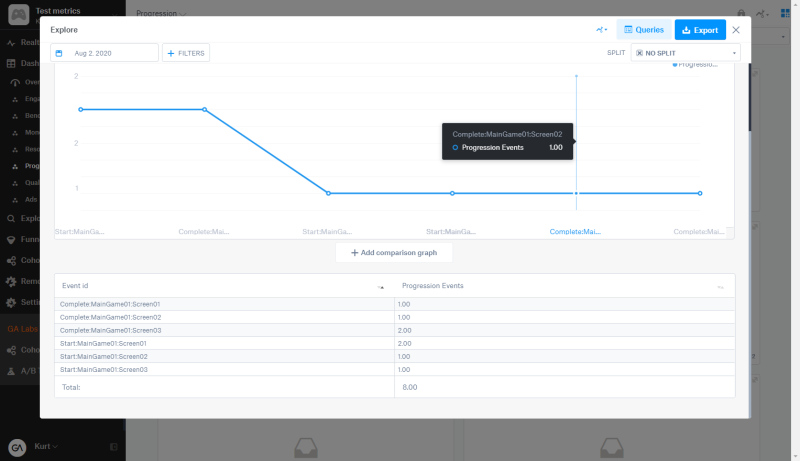This screenshot has height=461, width=800.
Task: Export the explore data
Action: pos(700,30)
